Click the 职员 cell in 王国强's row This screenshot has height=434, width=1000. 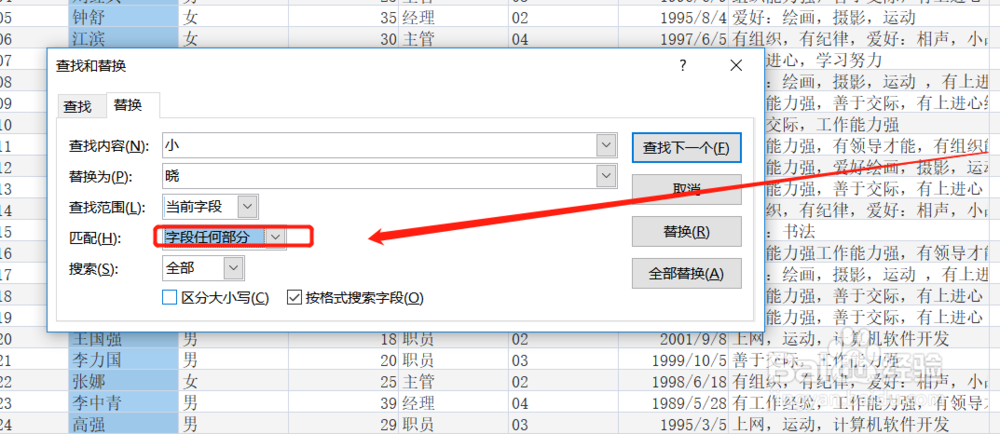(x=453, y=338)
